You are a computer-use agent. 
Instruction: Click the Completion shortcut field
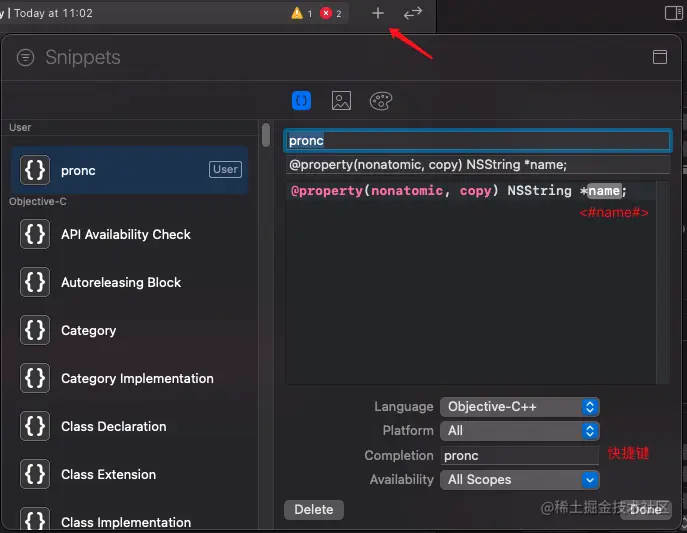click(520, 455)
